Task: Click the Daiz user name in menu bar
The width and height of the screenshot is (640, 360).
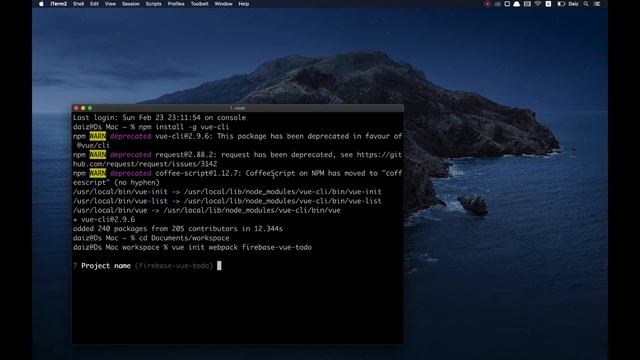Action: (573, 4)
